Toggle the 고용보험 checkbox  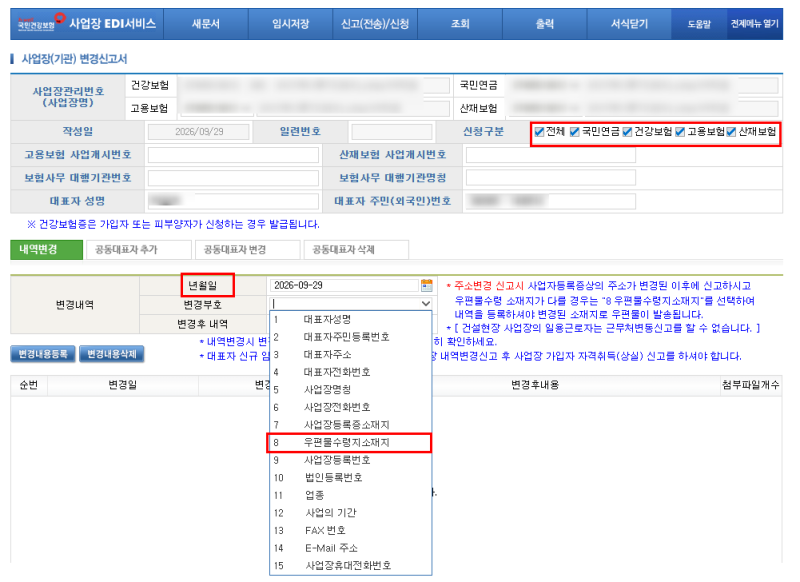click(x=680, y=132)
